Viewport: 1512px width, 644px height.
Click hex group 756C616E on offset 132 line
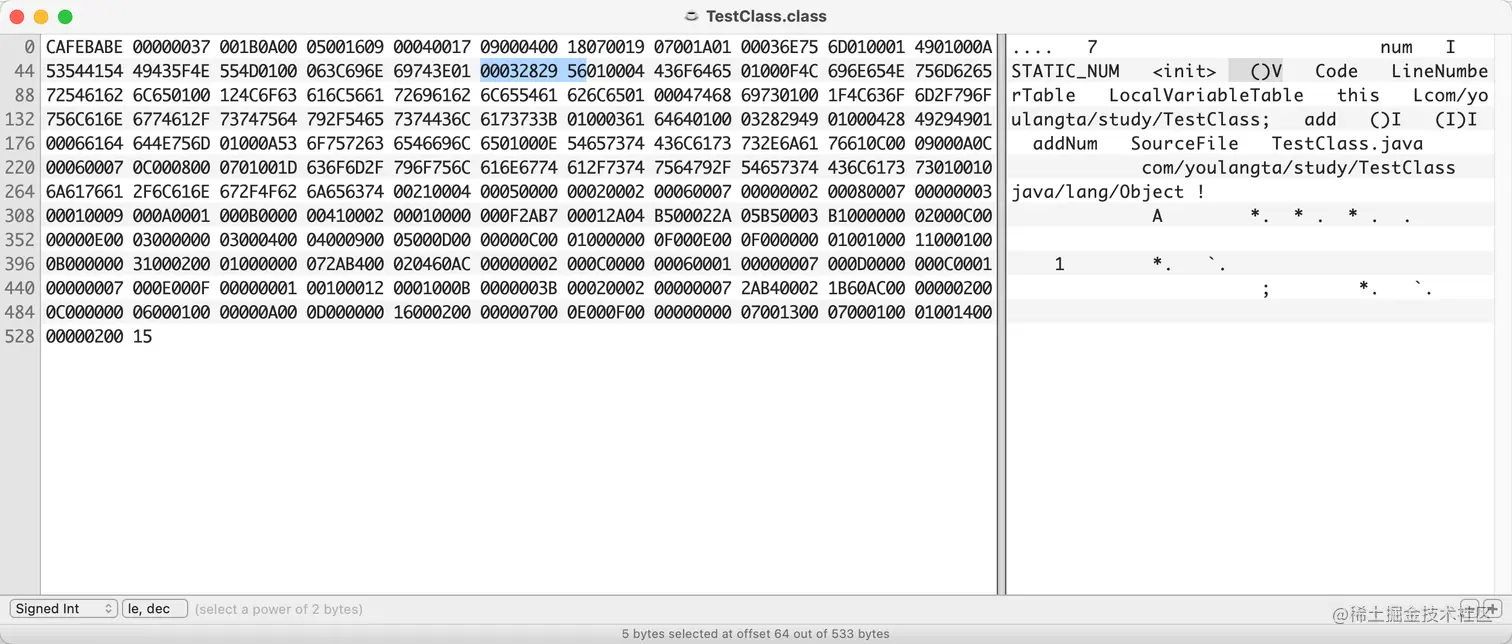point(85,119)
